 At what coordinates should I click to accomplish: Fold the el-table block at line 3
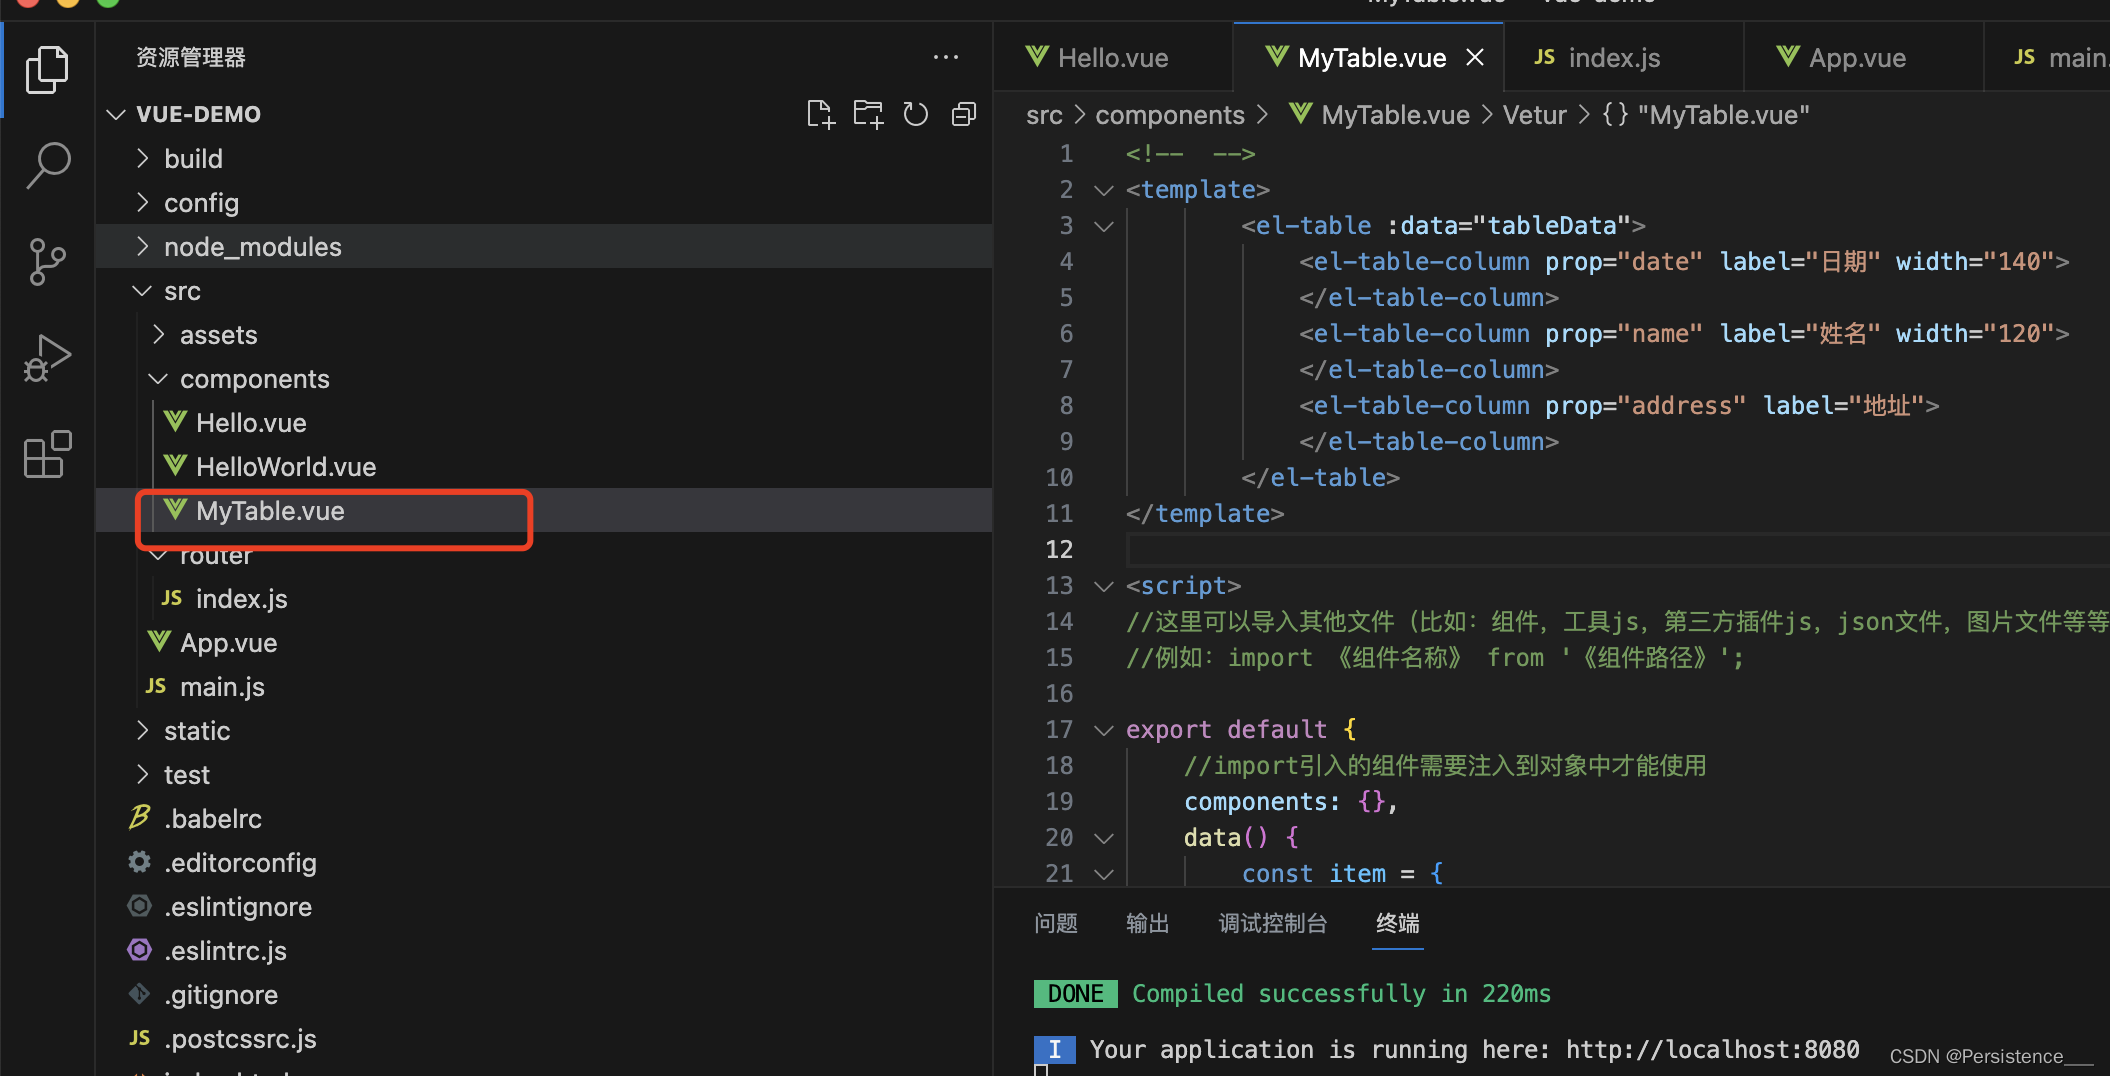1103,226
